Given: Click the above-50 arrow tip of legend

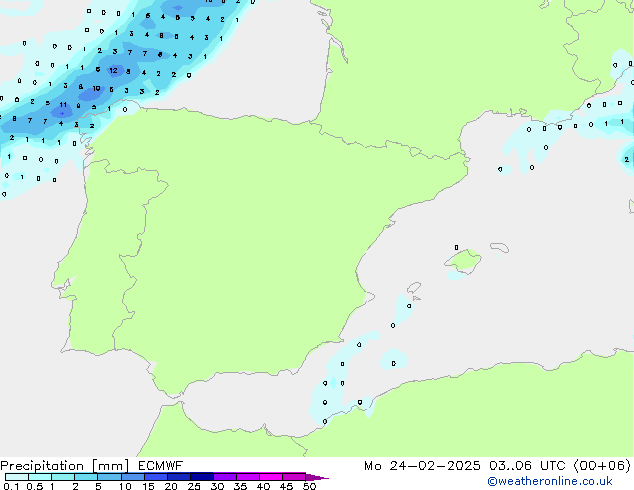Looking at the screenshot, I should coord(317,477).
